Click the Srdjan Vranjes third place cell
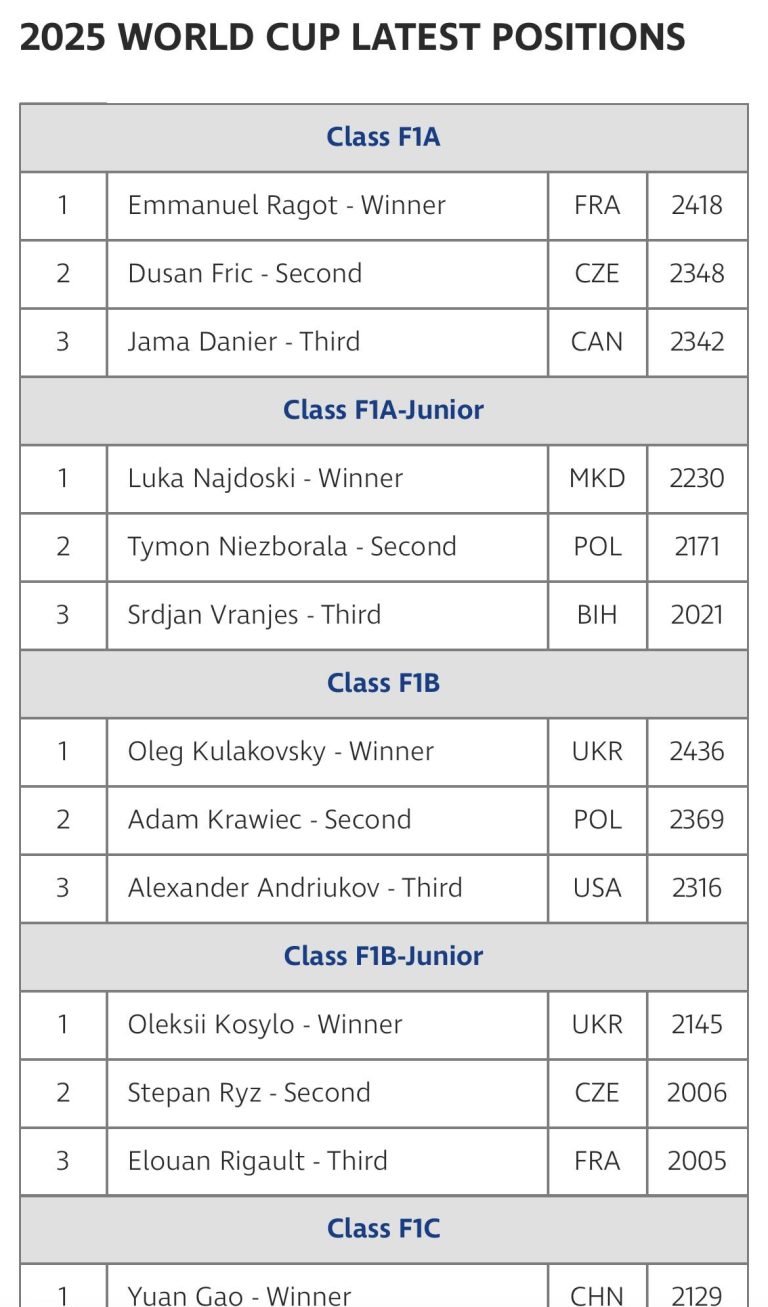Image resolution: width=768 pixels, height=1307 pixels. [254, 614]
